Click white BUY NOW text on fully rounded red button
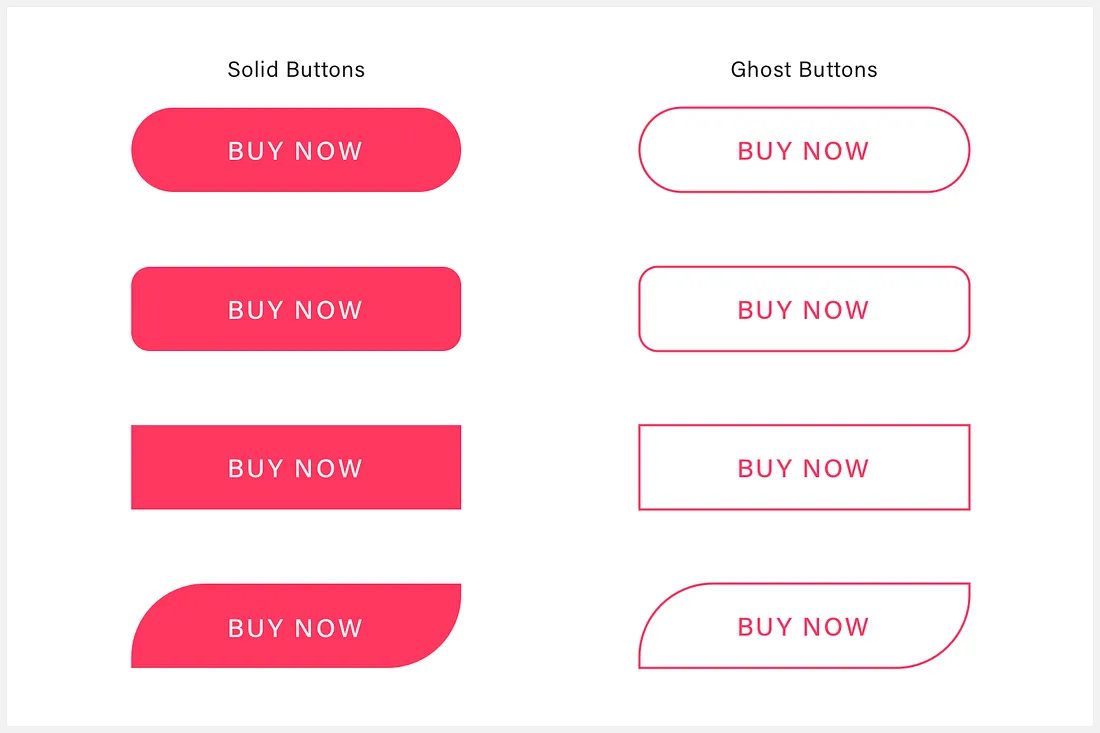Image resolution: width=1100 pixels, height=733 pixels. (295, 151)
